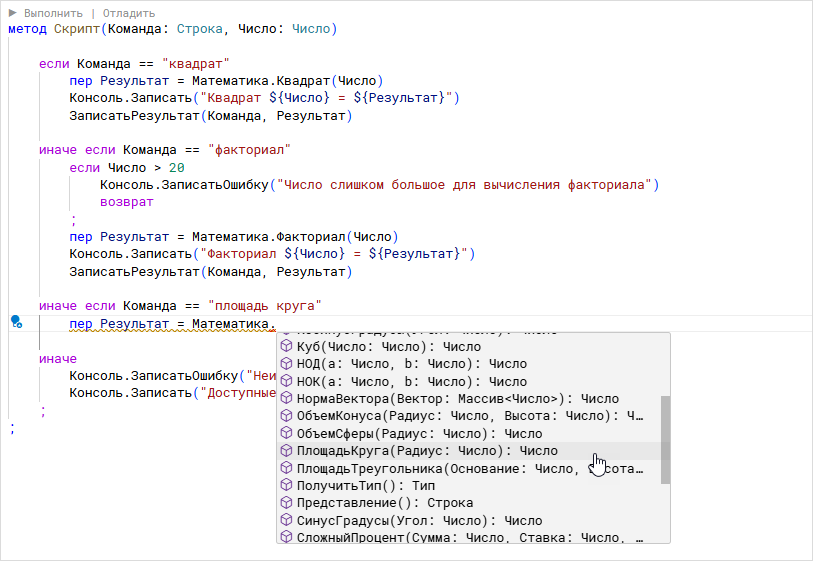Viewport: 813px width, 561px height.
Task: Start debugging via the Отладить link
Action: (128, 13)
